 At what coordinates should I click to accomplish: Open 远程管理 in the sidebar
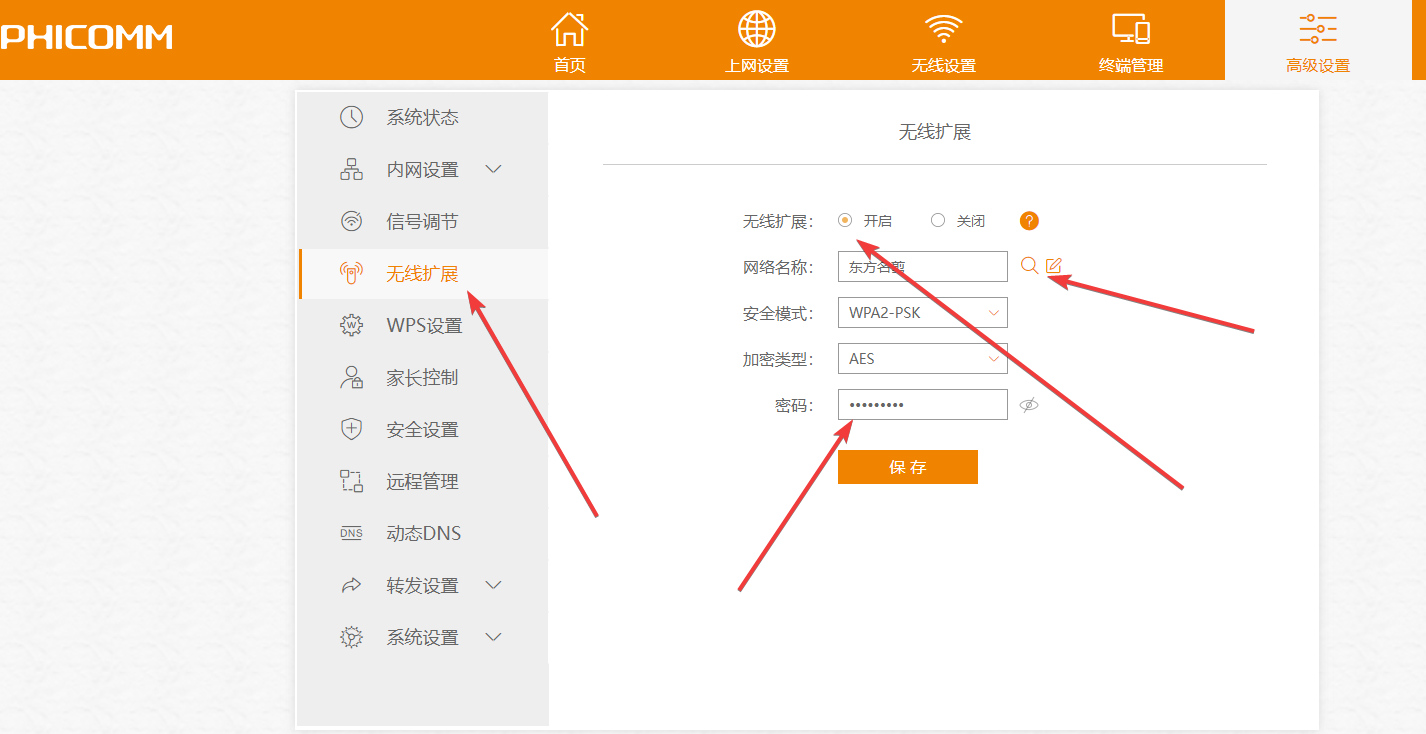click(x=423, y=481)
